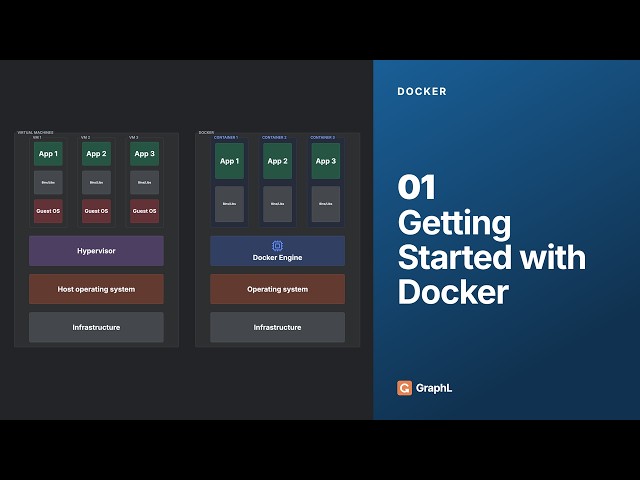Click the CONTAINER 1 label

pos(226,138)
